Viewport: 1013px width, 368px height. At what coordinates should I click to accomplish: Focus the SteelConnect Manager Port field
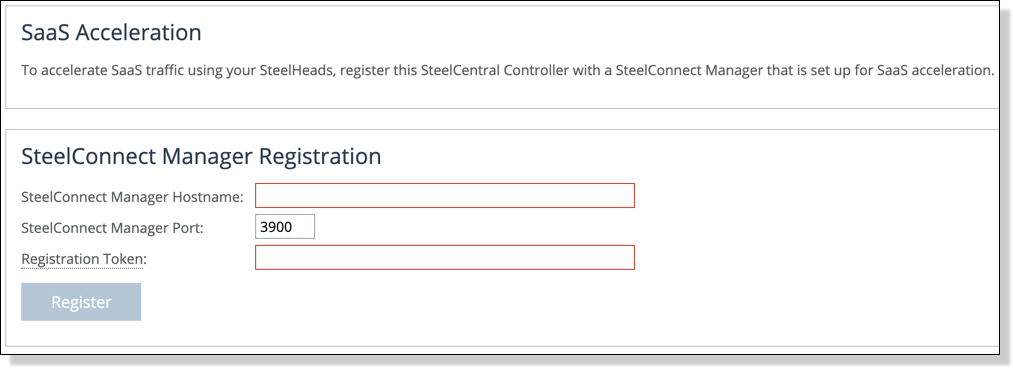coord(285,227)
